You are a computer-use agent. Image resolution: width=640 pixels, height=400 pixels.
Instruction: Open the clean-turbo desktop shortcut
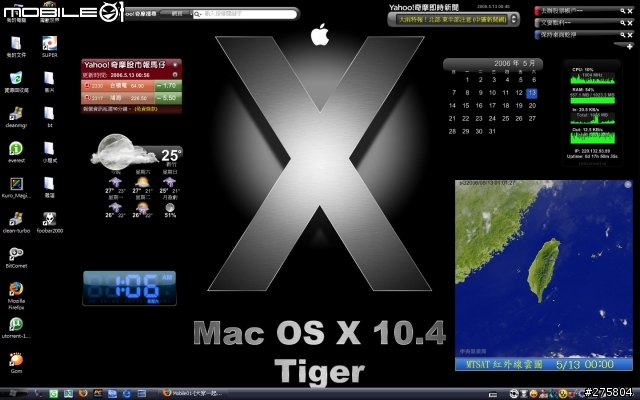click(16, 222)
